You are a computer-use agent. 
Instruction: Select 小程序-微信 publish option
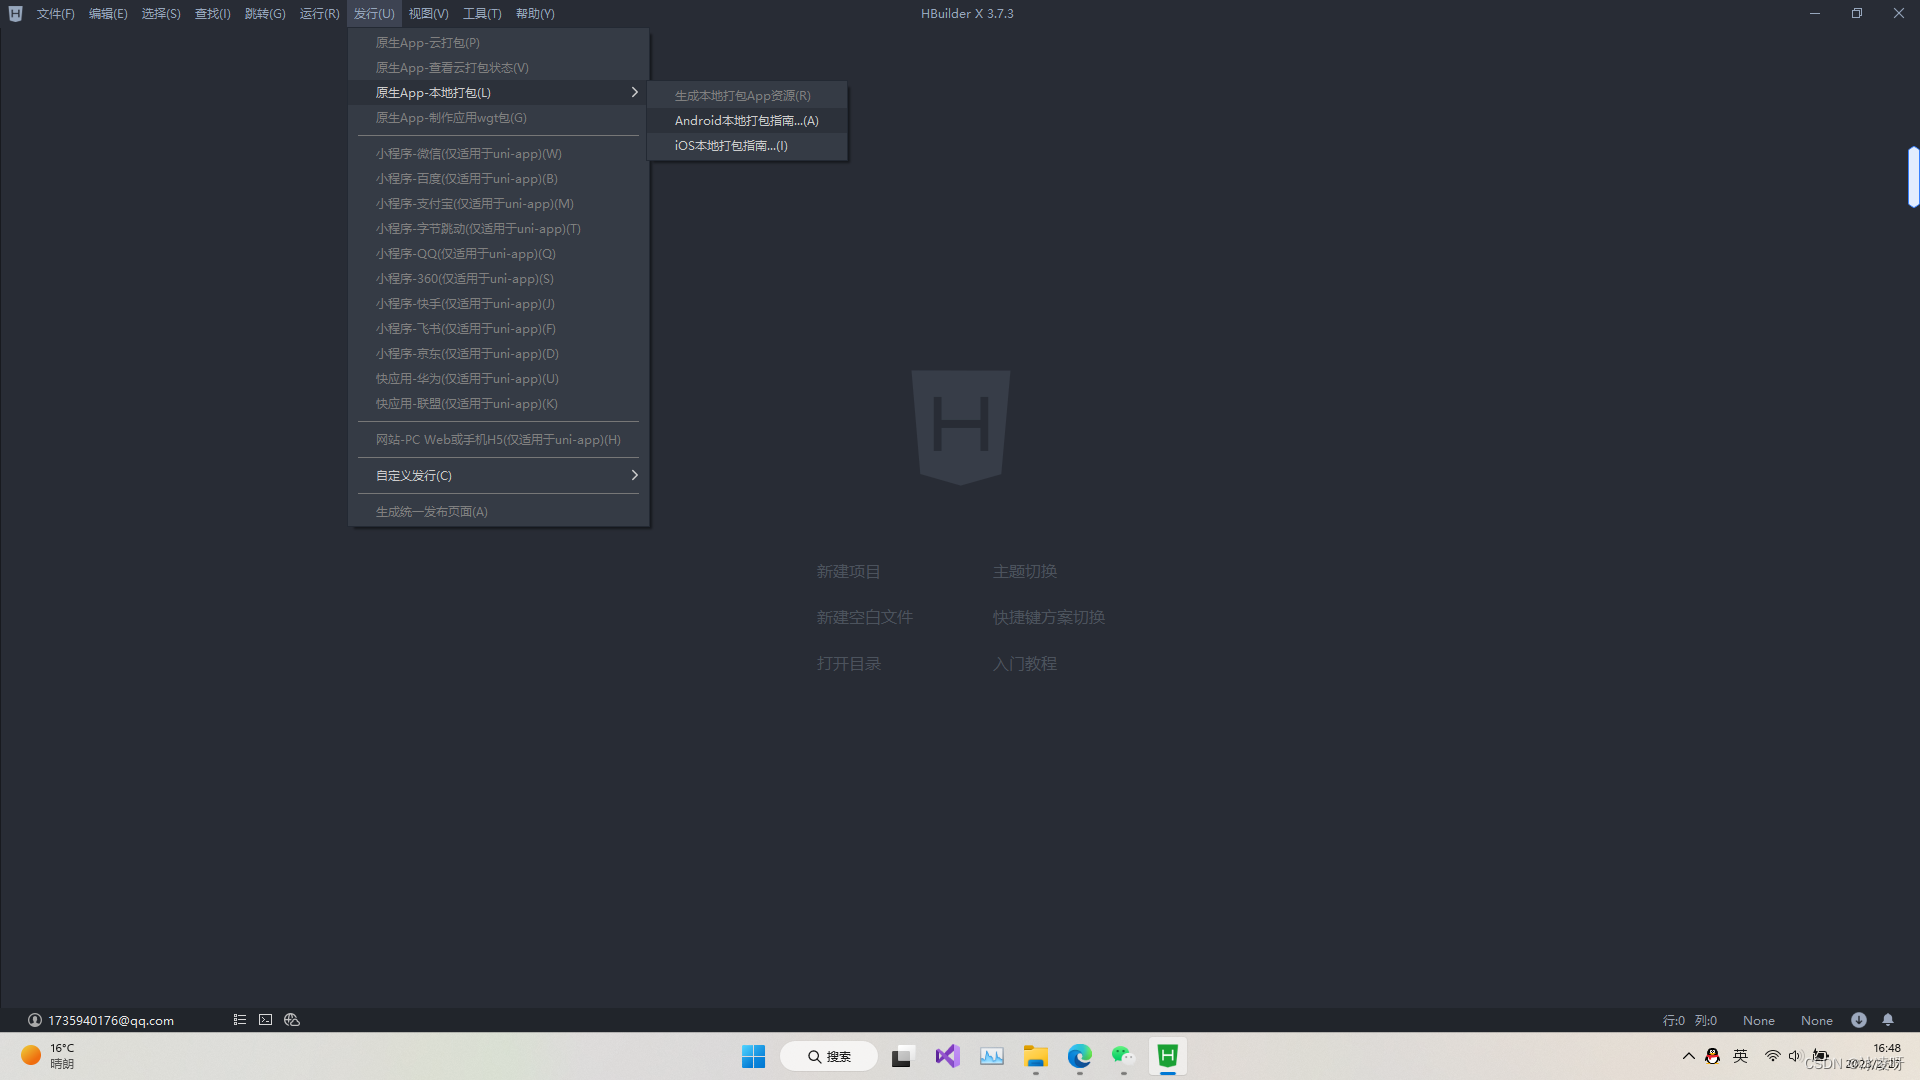[x=498, y=154]
